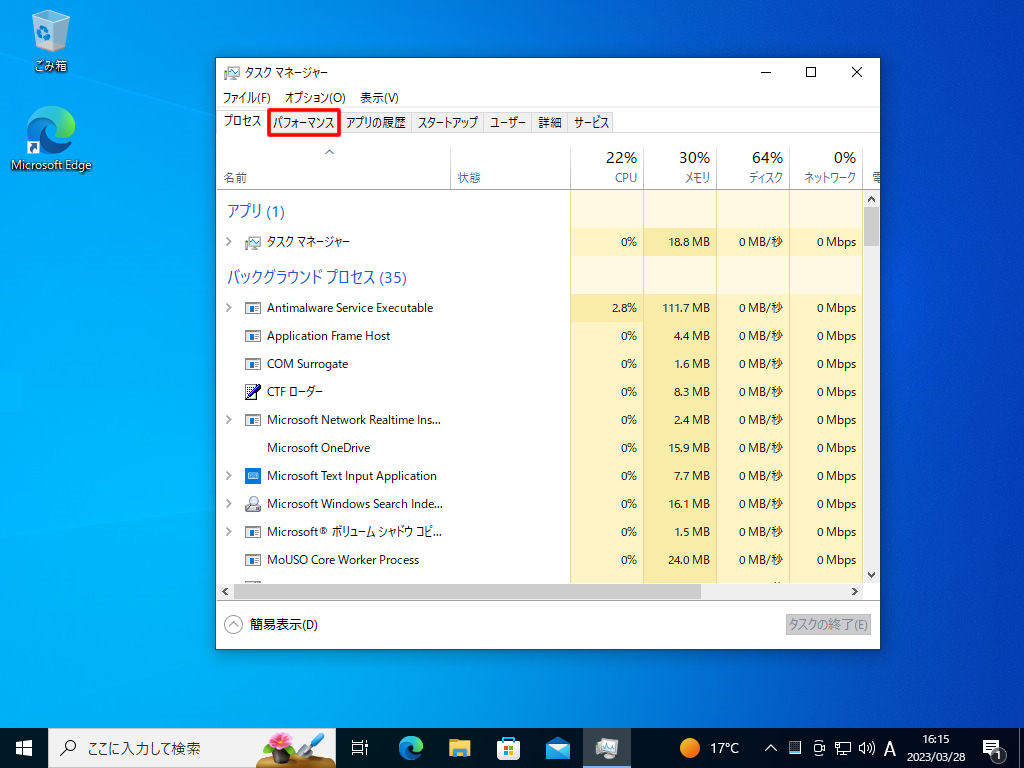The width and height of the screenshot is (1024, 768).
Task: Click the CTF ローダー pen icon
Action: (x=253, y=392)
